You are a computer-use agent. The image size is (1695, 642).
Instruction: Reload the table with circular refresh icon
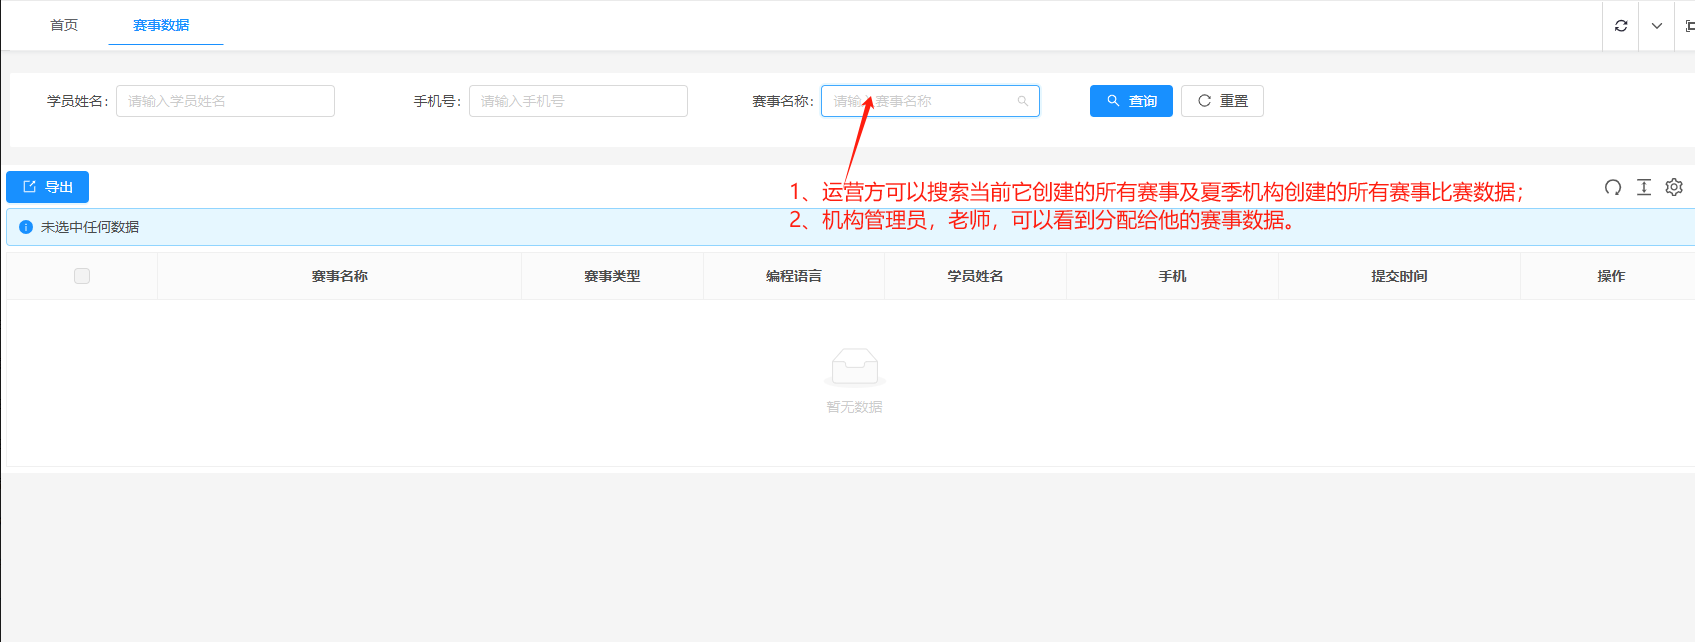[x=1613, y=187]
